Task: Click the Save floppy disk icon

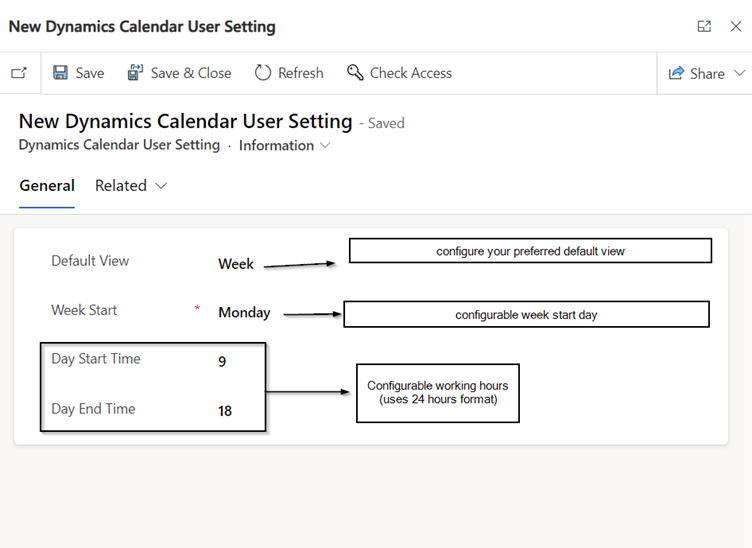Action: [x=60, y=73]
